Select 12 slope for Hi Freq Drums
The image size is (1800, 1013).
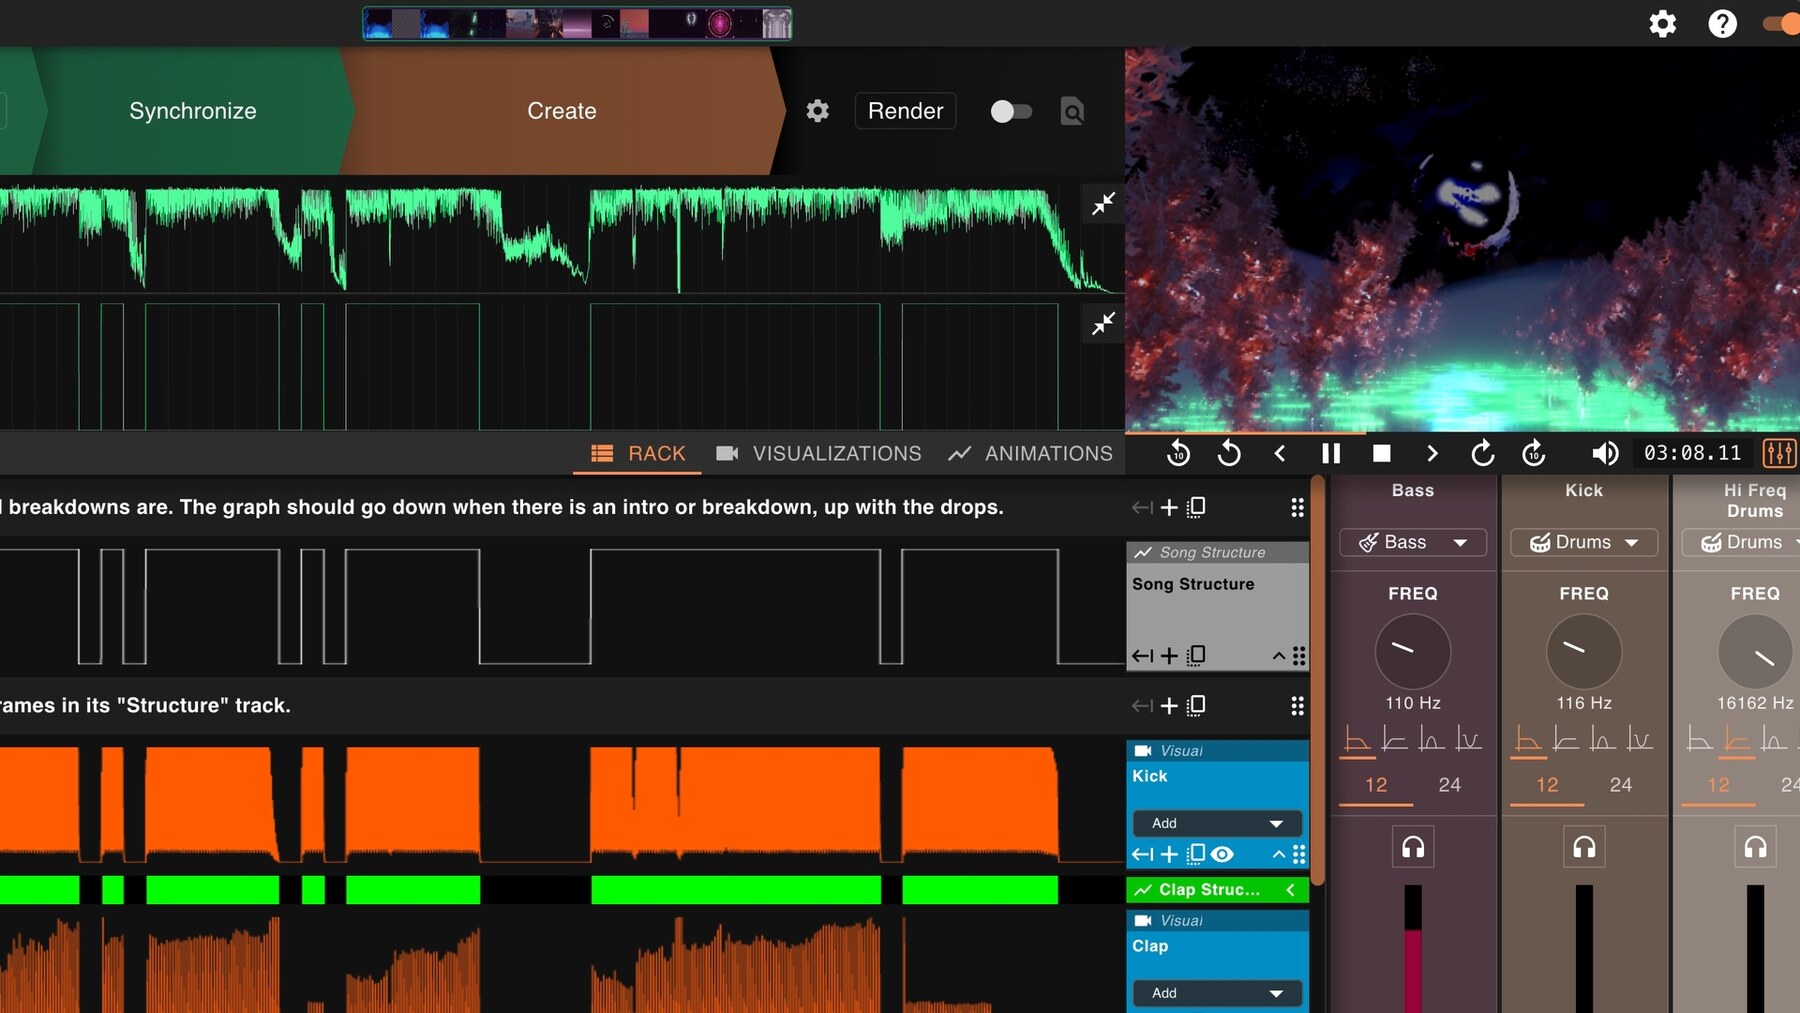1718,785
